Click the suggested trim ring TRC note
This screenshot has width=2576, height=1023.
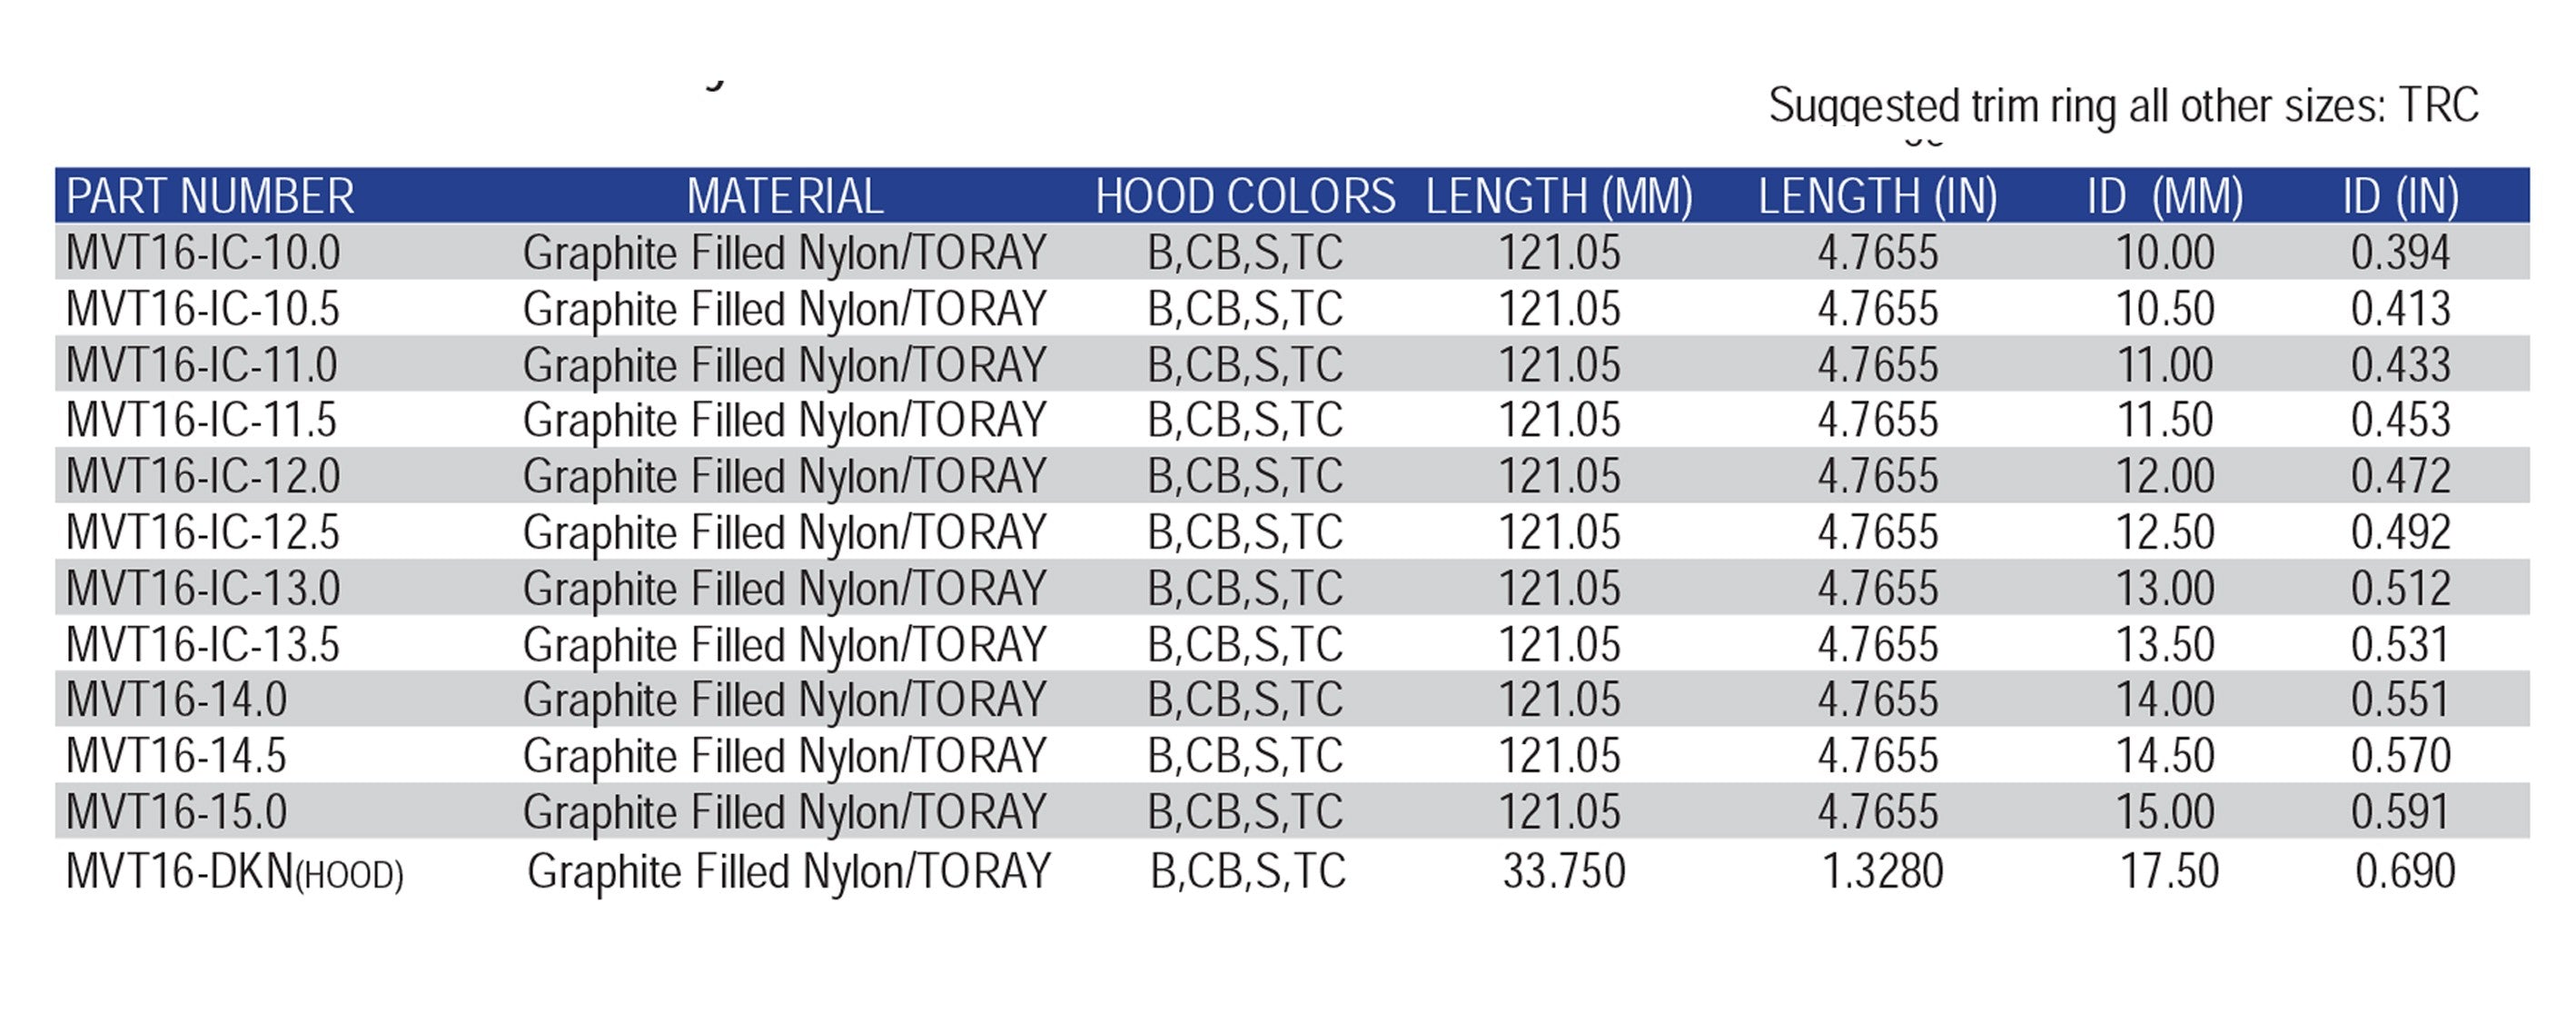click(x=2123, y=106)
